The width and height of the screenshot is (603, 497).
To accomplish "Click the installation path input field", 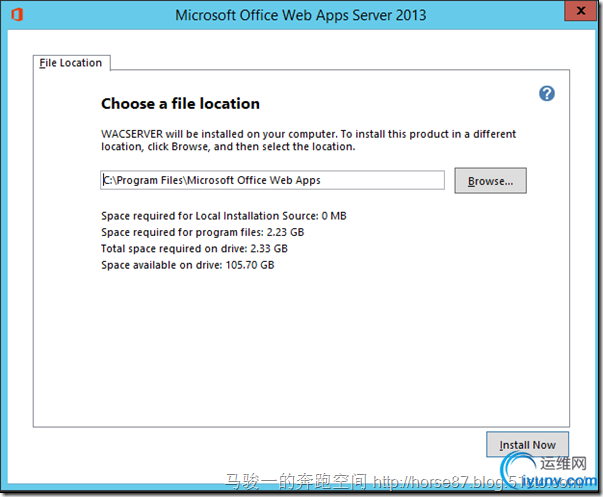I will (272, 180).
